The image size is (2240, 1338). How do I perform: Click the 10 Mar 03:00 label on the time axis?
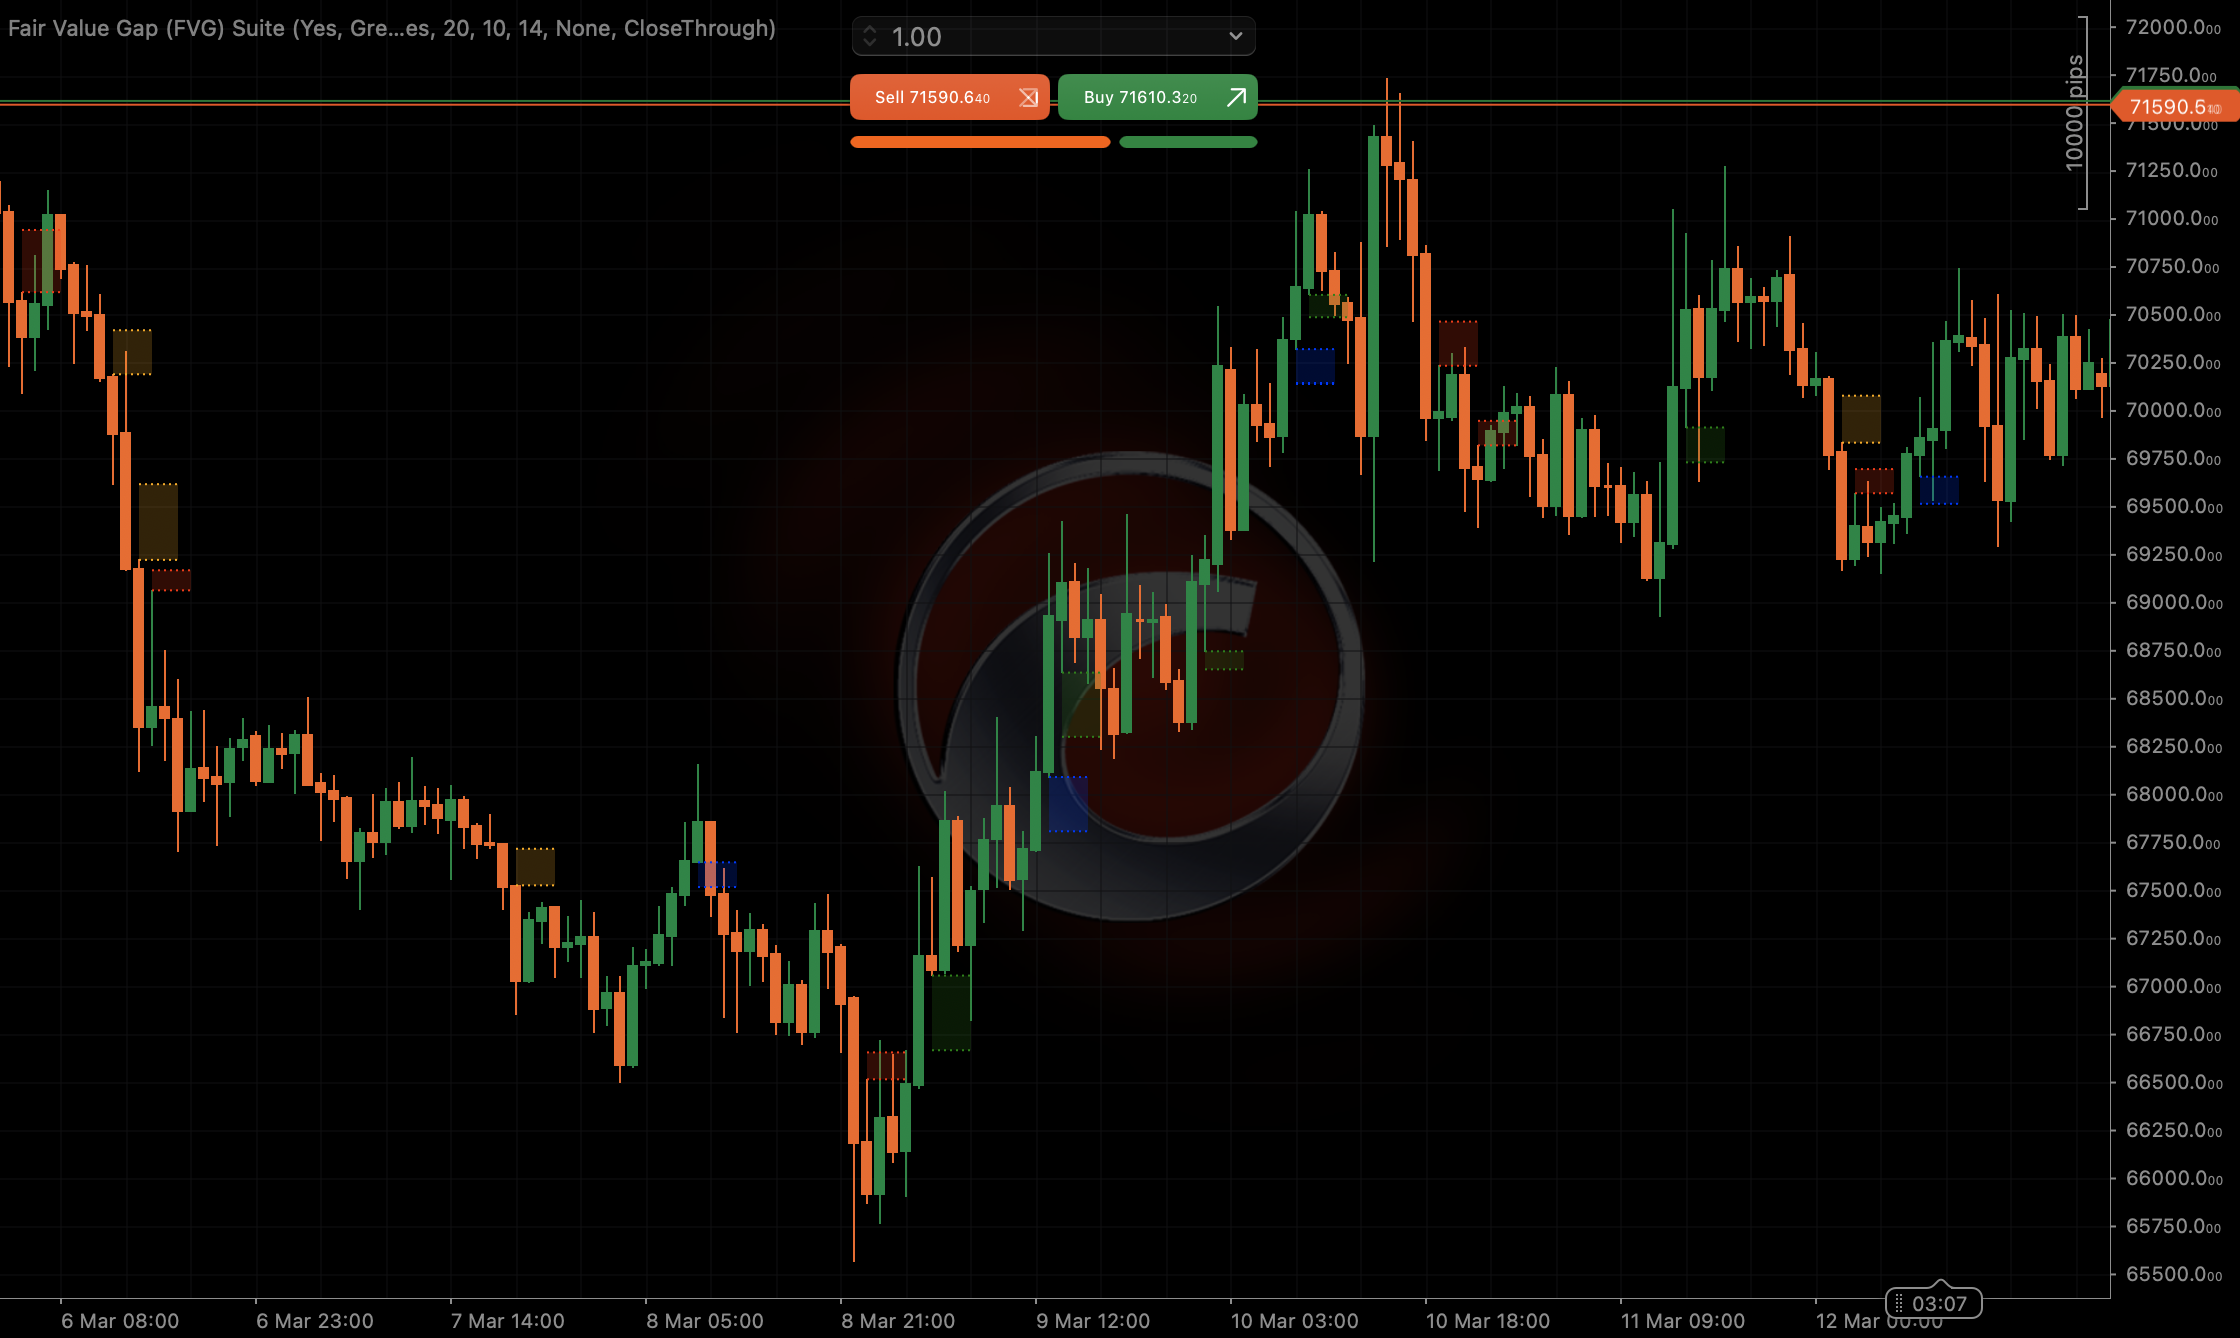click(x=1294, y=1320)
